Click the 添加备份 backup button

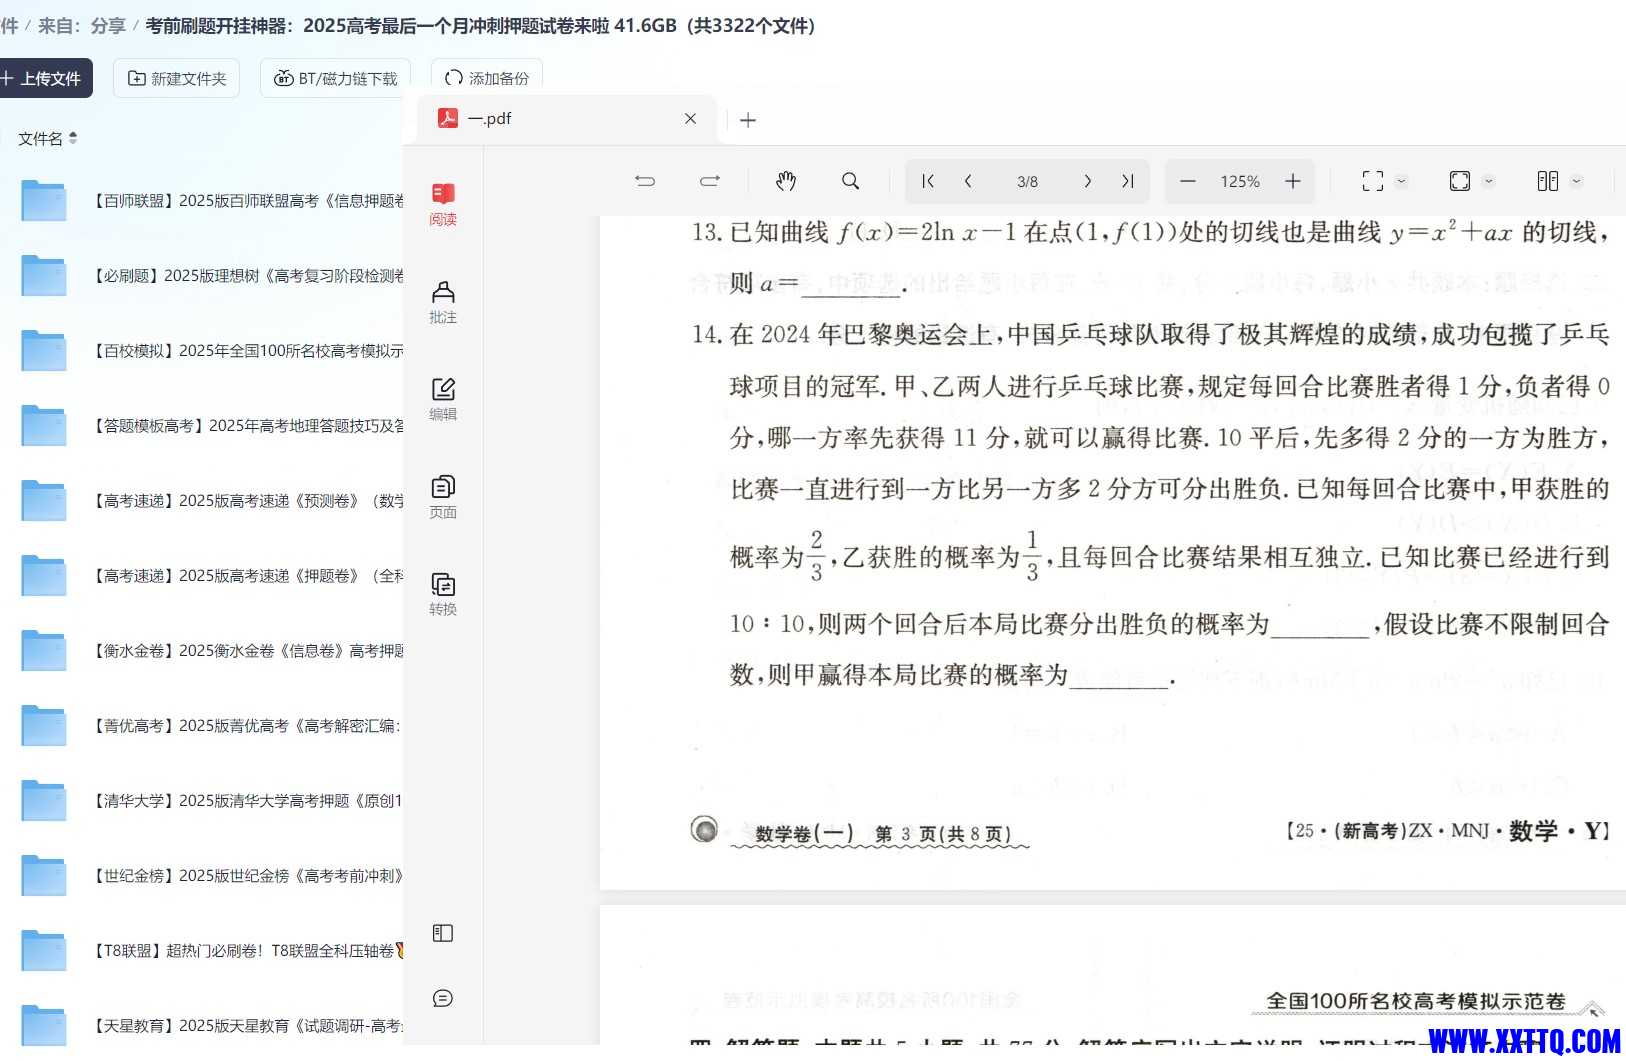click(x=487, y=78)
